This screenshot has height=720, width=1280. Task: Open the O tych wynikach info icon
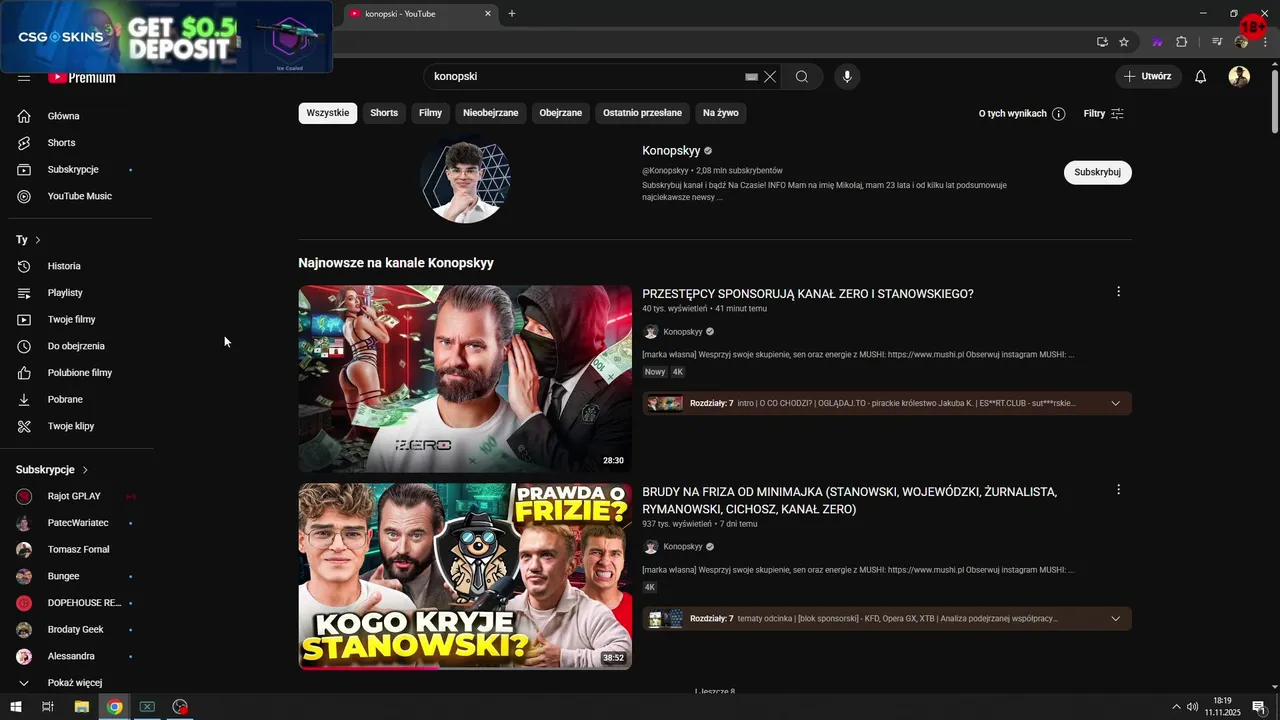click(1059, 114)
